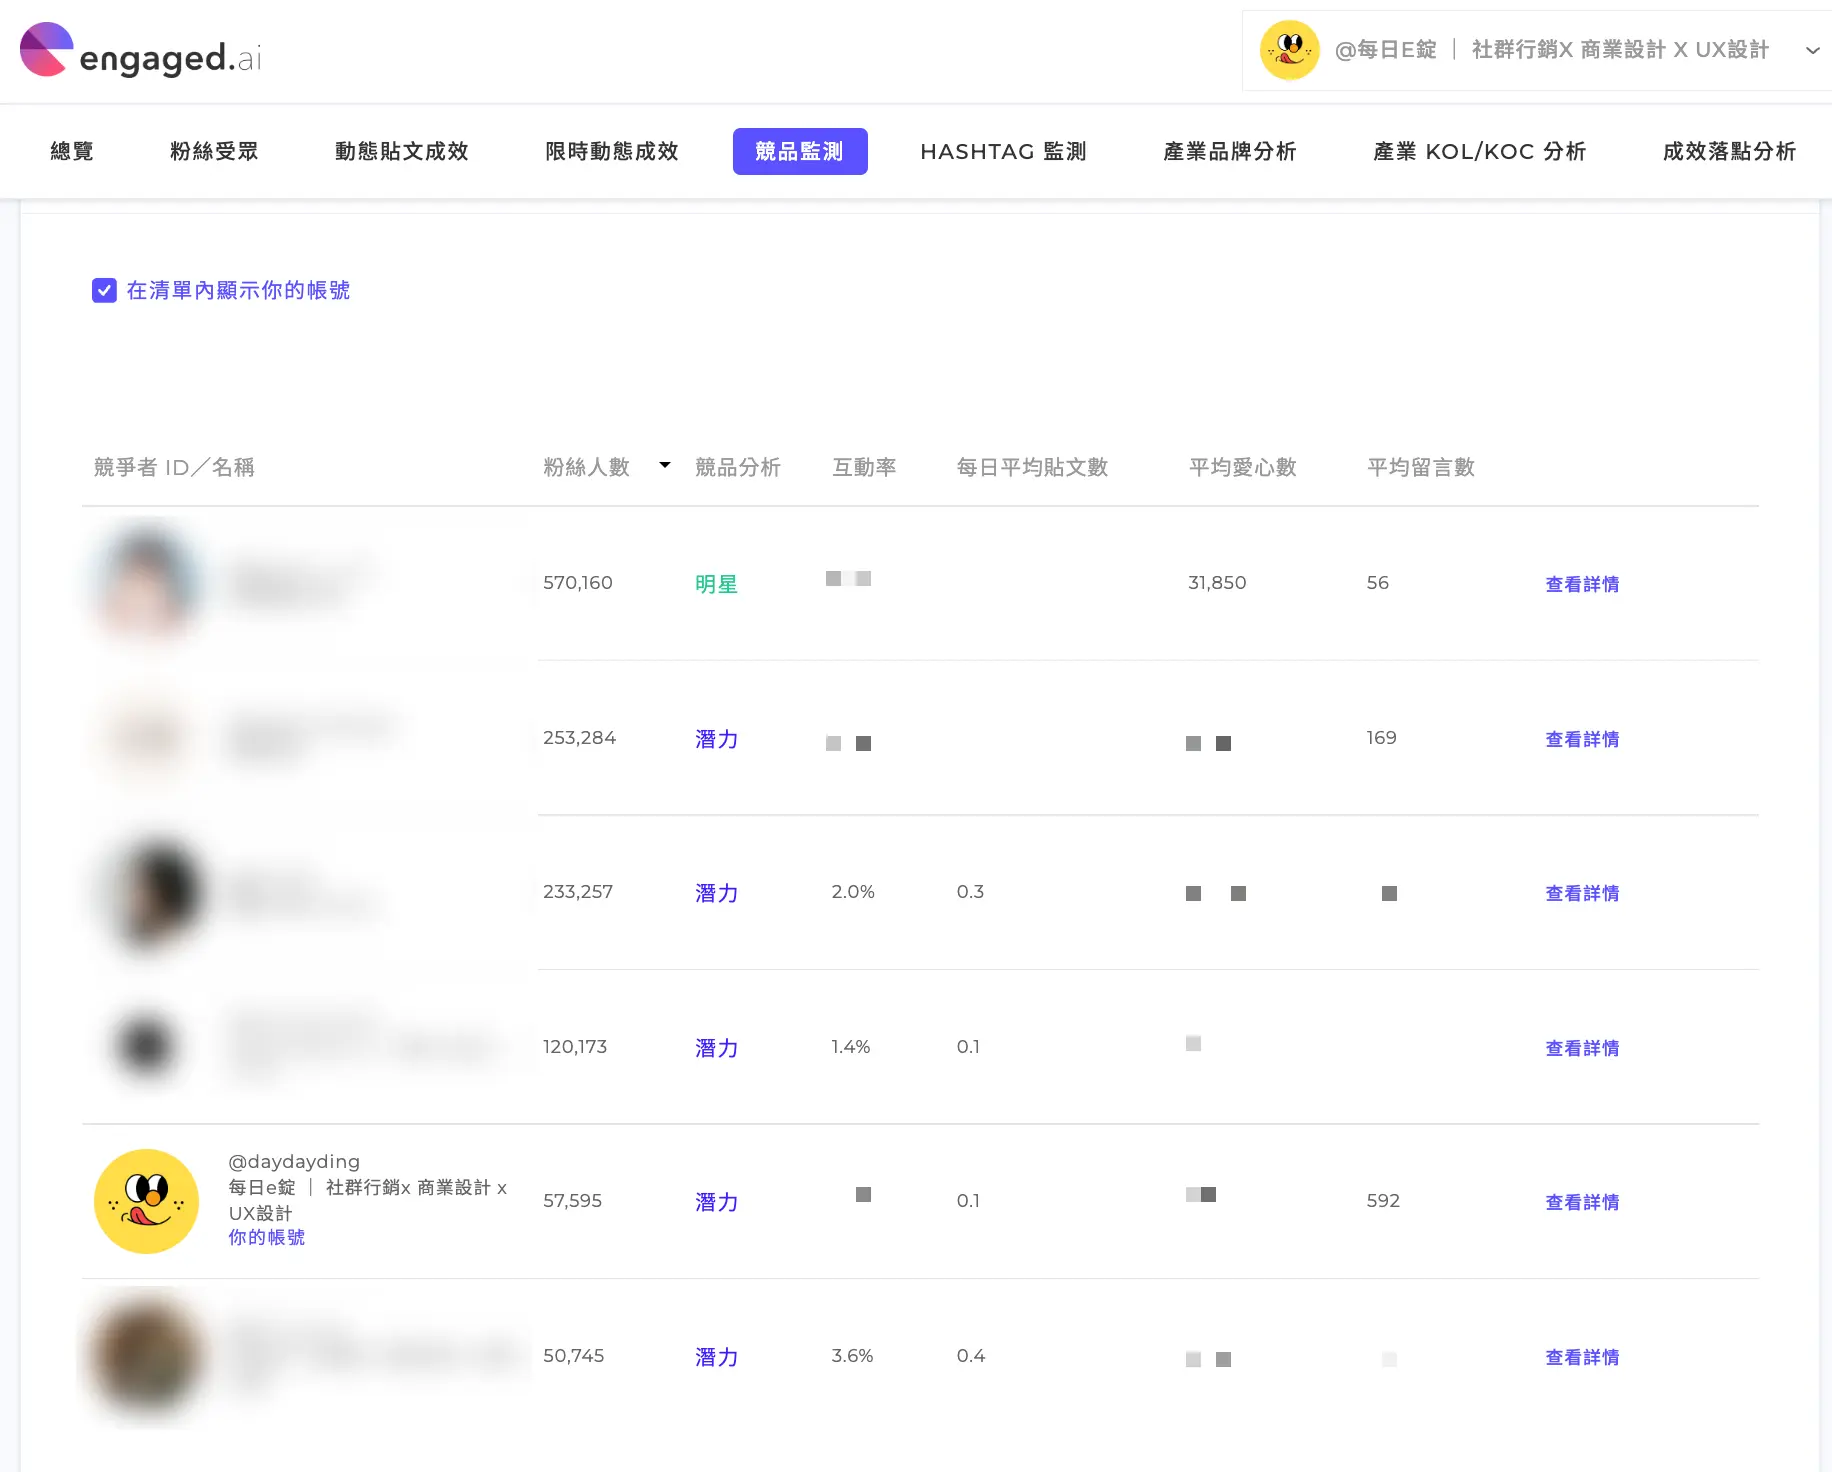Switch to 粉絲受眾 tab
Image resolution: width=1832 pixels, height=1472 pixels.
coord(214,151)
